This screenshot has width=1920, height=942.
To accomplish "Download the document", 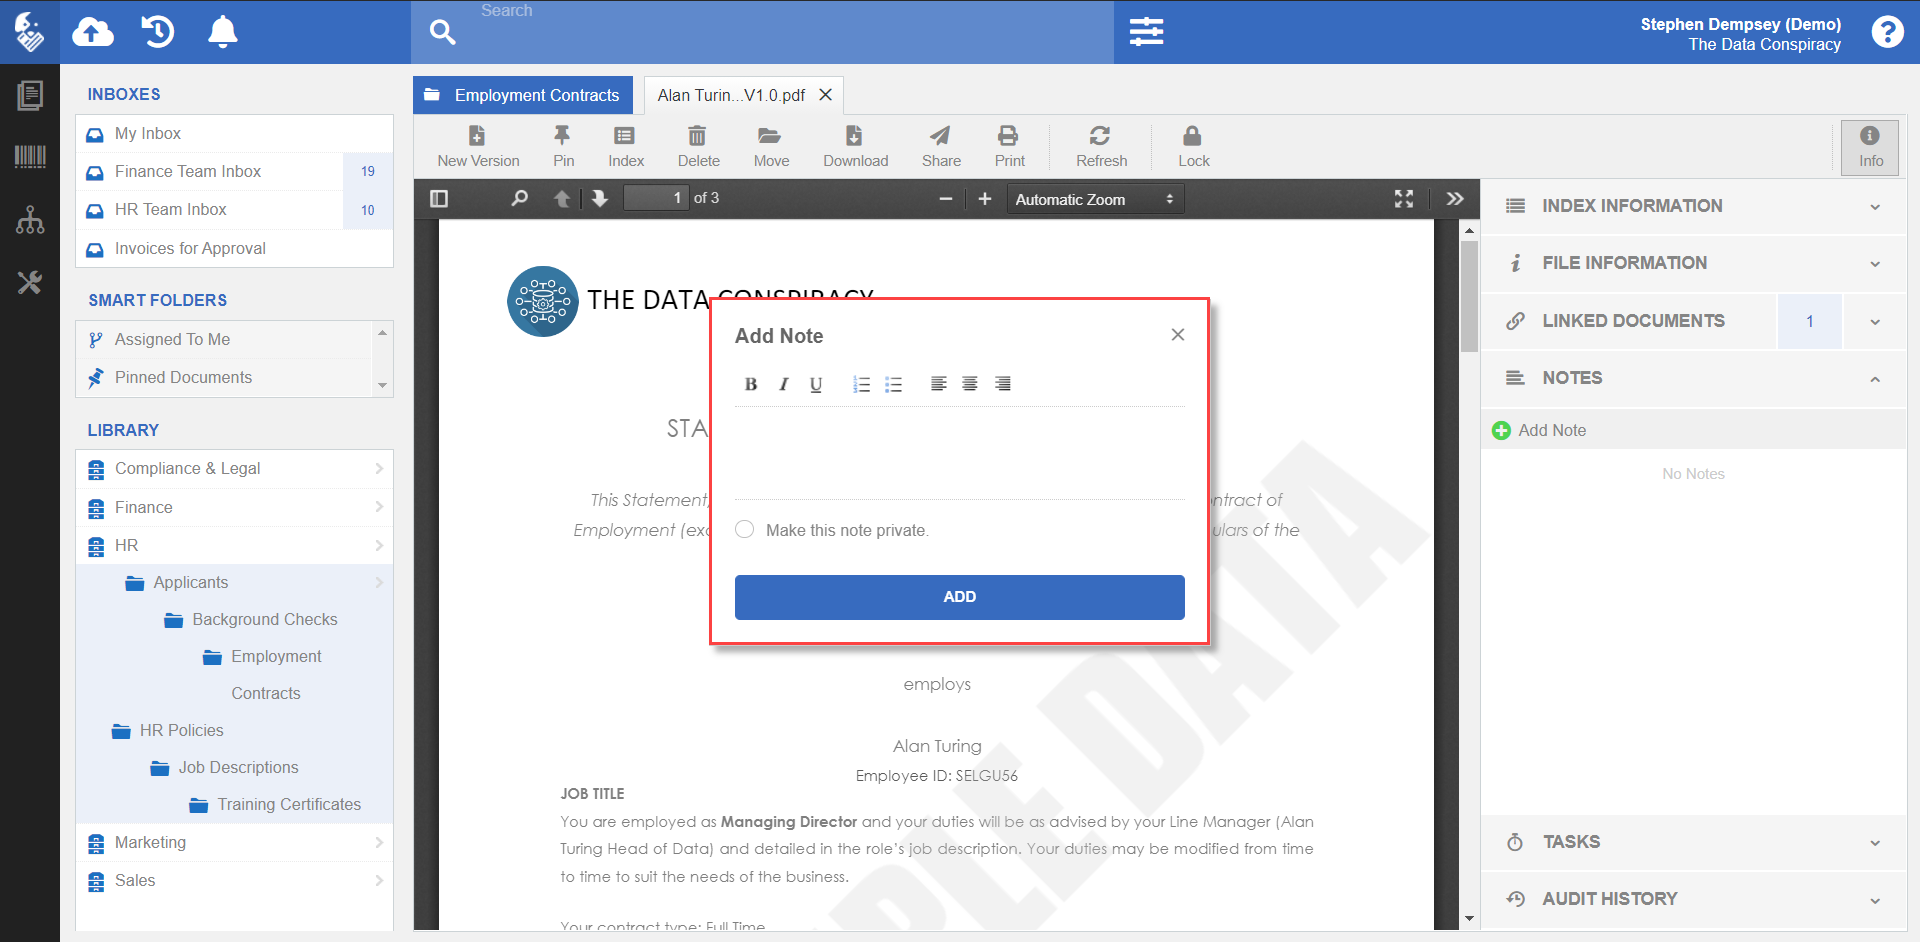I will pos(855,146).
